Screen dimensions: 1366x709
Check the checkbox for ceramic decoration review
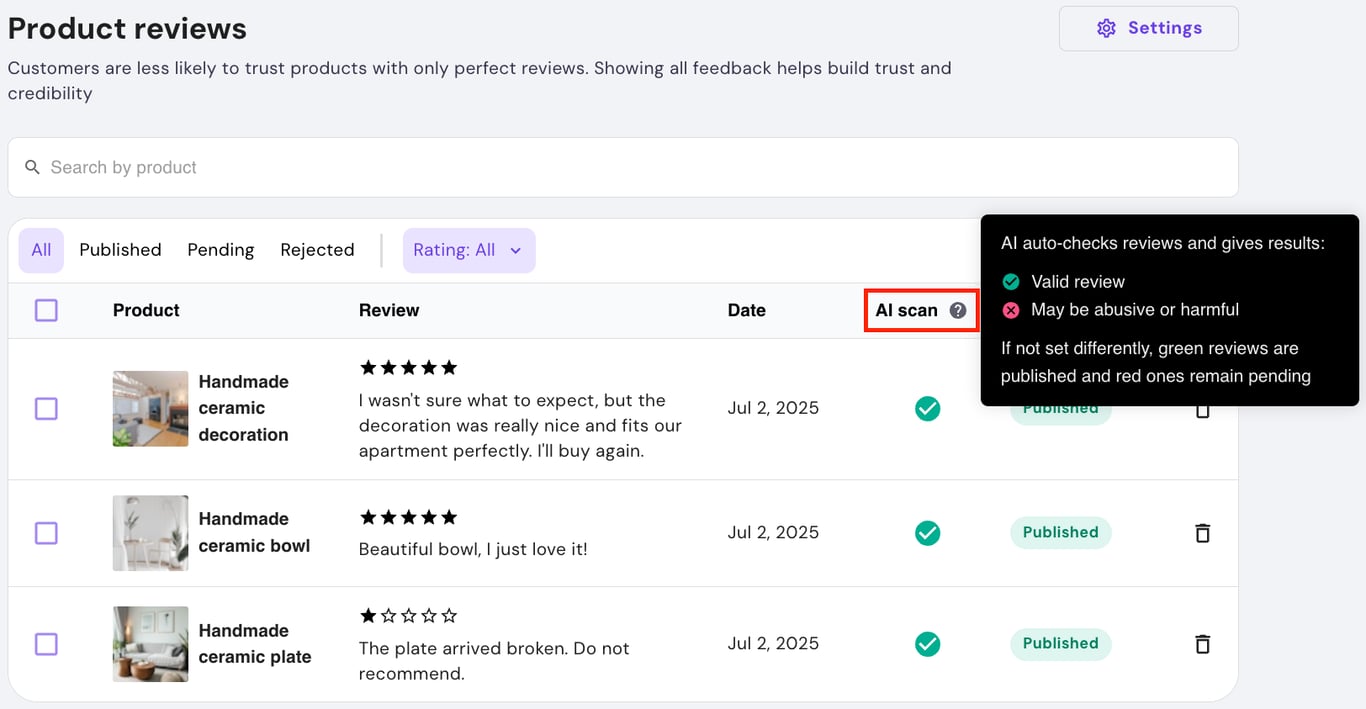tap(46, 408)
